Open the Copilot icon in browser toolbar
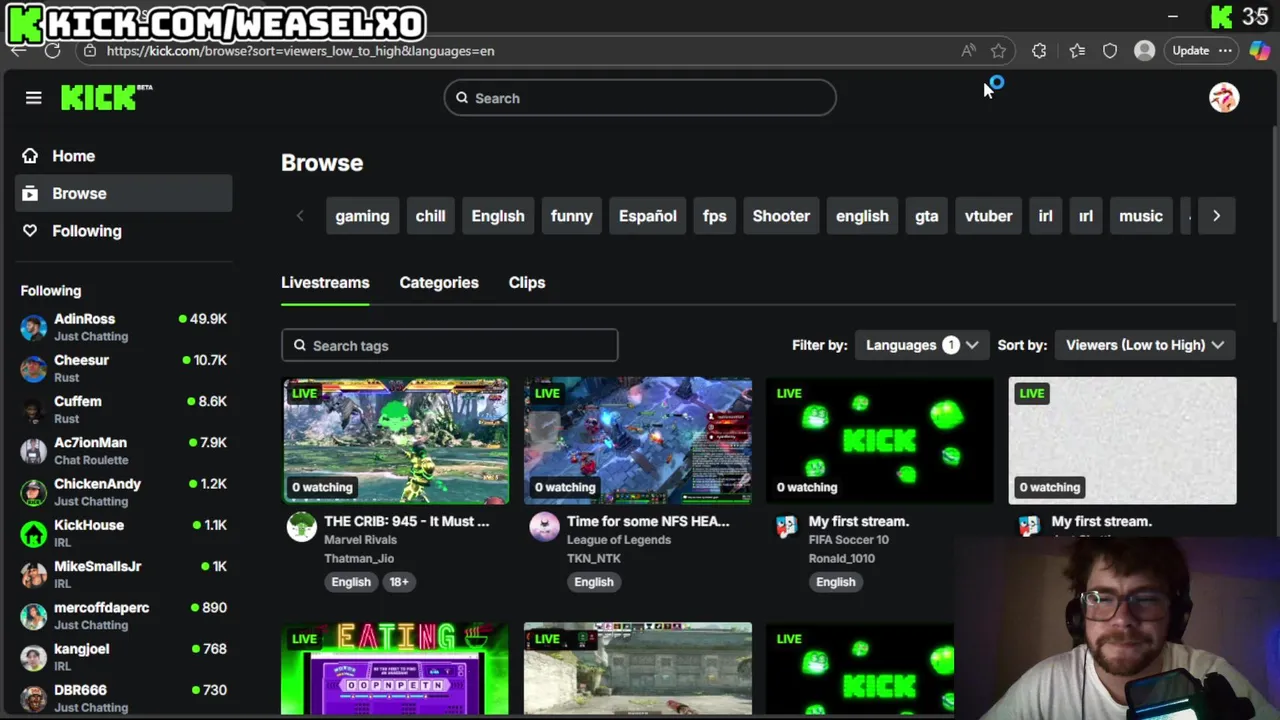The height and width of the screenshot is (720, 1280). [x=1260, y=50]
